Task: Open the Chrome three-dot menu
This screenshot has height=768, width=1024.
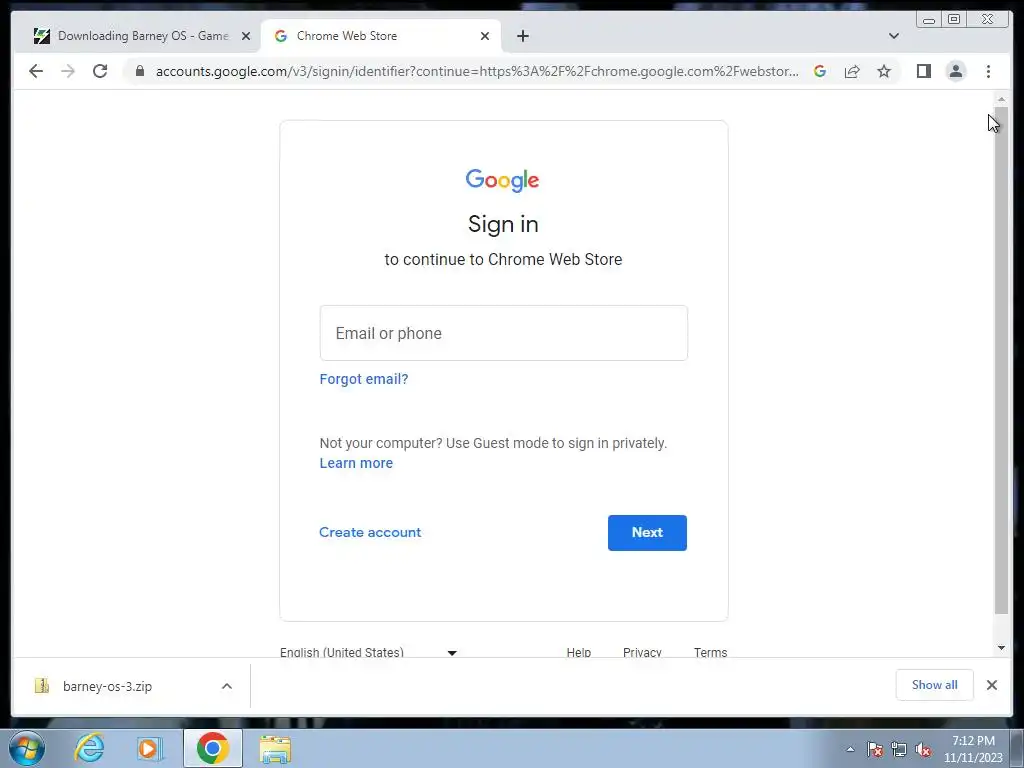Action: pos(988,71)
